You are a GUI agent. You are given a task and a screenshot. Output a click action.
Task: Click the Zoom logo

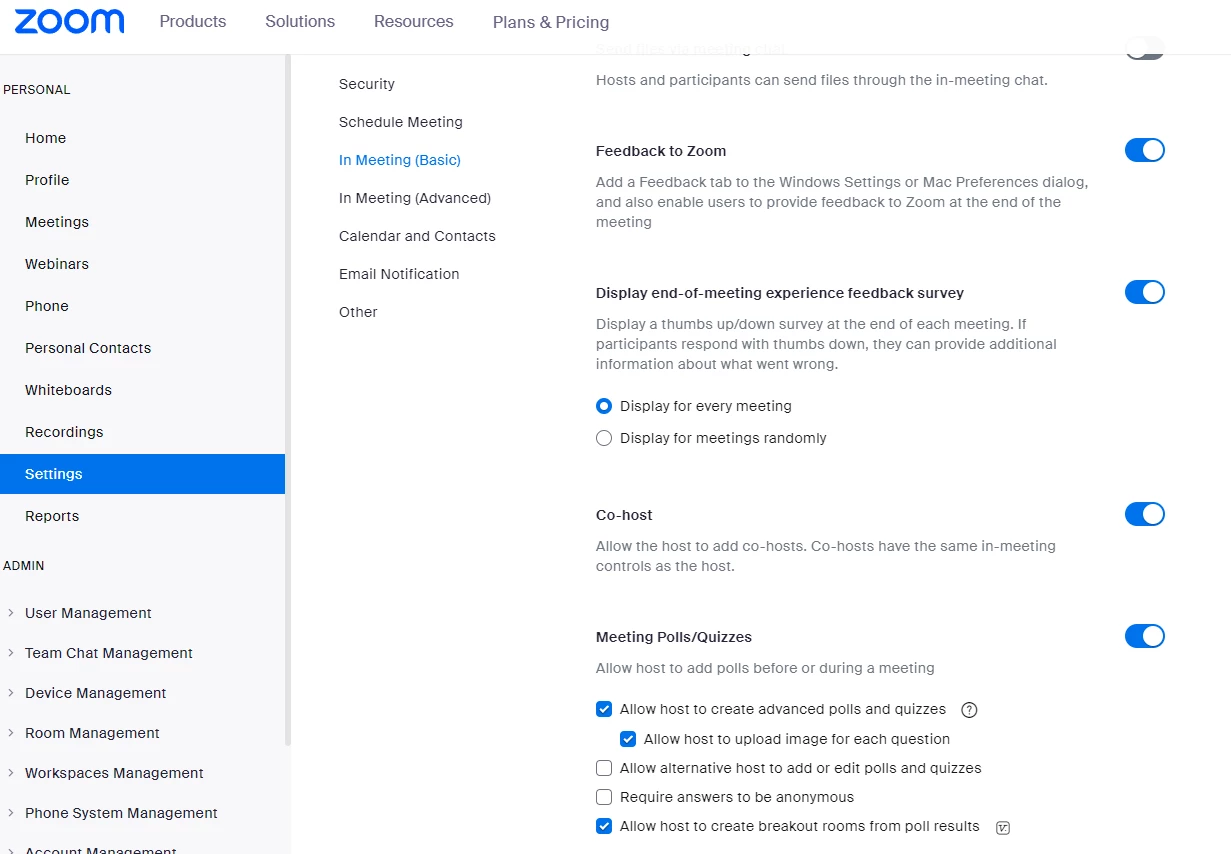pos(69,22)
